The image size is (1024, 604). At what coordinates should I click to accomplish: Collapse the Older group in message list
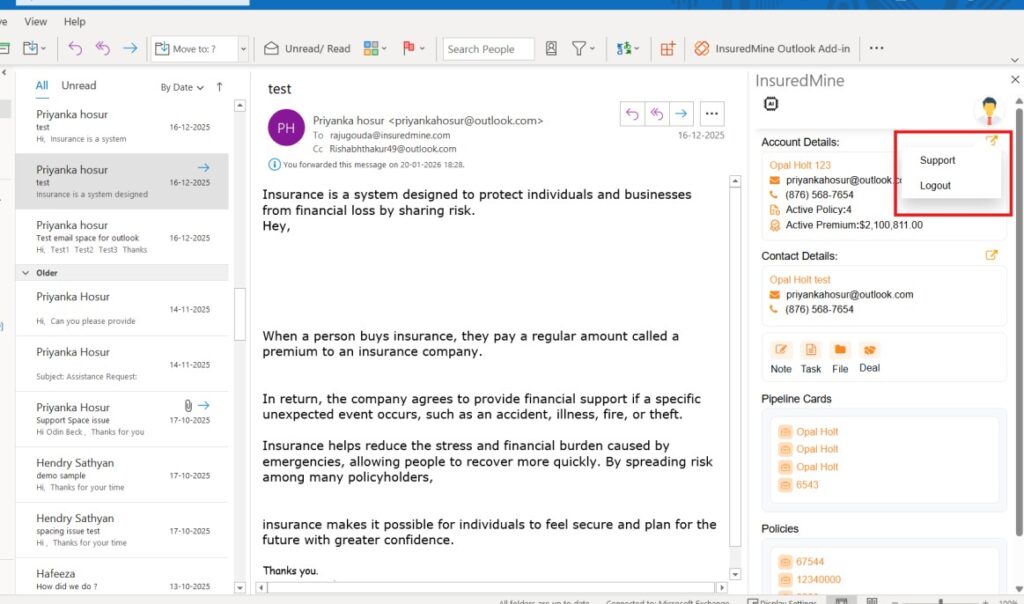pyautogui.click(x=25, y=273)
